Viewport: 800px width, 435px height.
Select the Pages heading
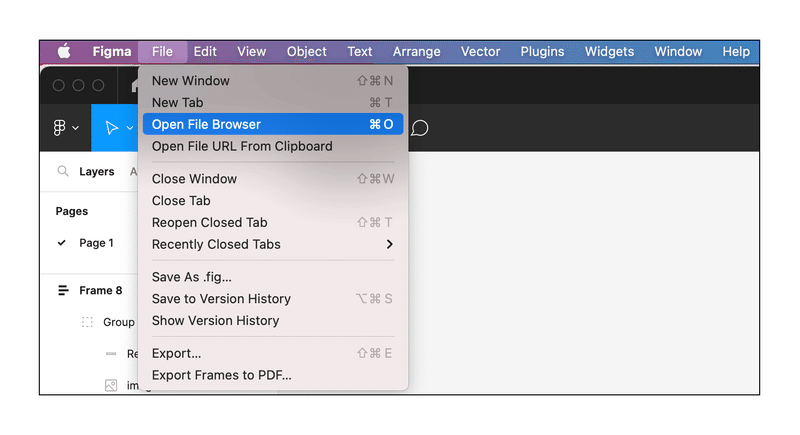point(71,211)
